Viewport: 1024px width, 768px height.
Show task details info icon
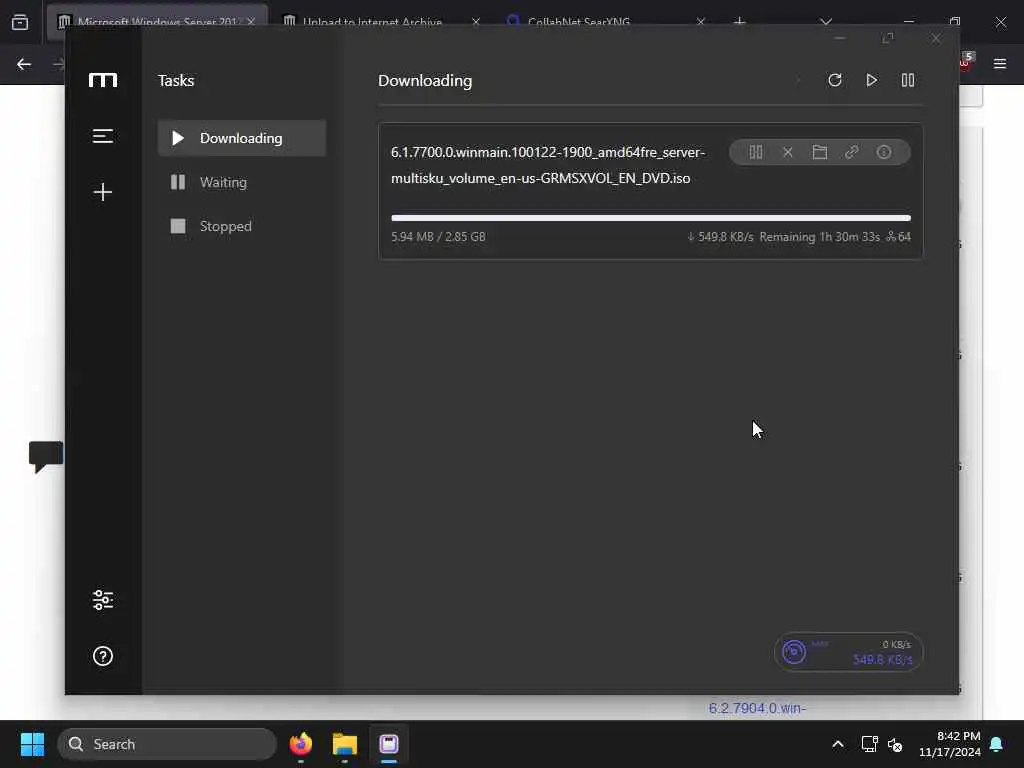point(884,152)
